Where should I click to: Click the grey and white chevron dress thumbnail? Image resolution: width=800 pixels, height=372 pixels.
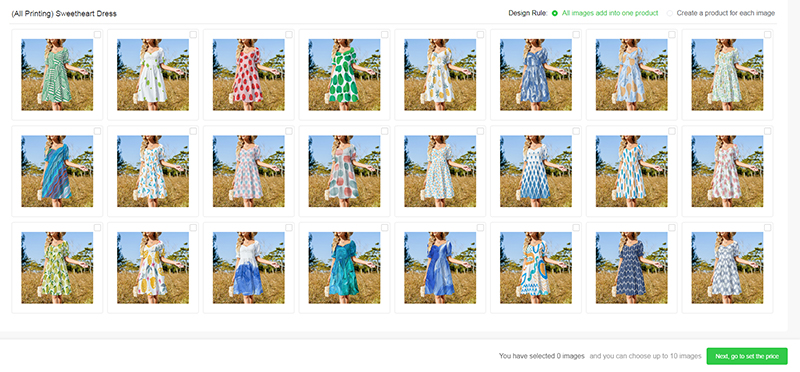point(727,268)
